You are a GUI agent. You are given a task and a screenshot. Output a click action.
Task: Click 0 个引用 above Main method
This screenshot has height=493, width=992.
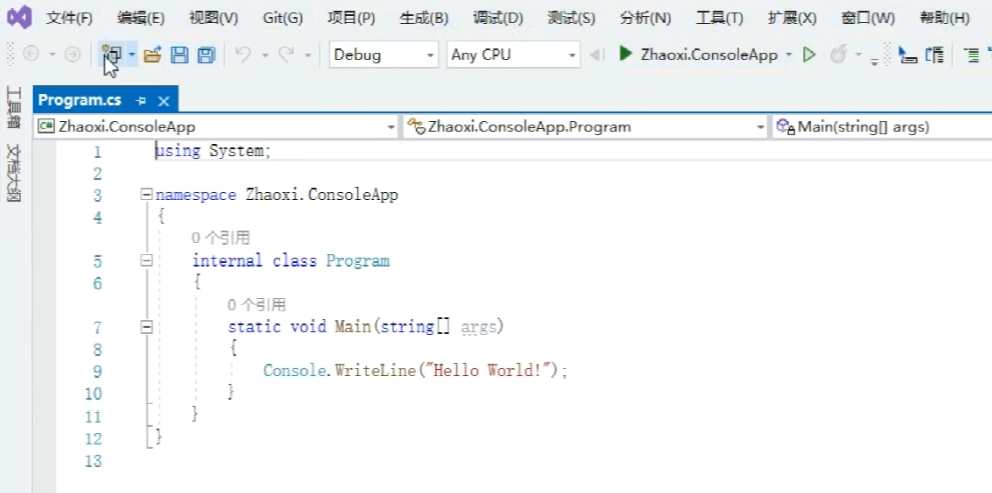pos(256,304)
